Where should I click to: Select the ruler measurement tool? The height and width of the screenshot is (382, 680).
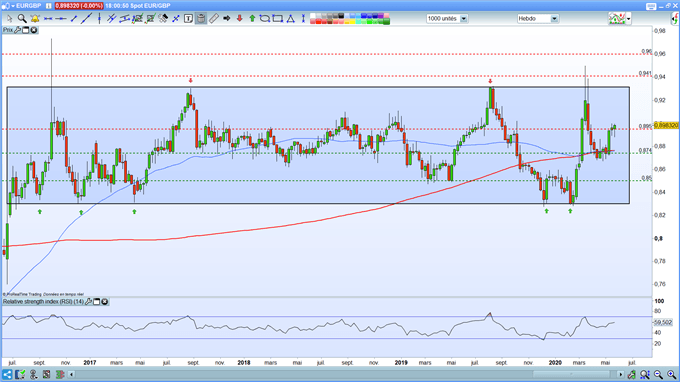point(214,19)
